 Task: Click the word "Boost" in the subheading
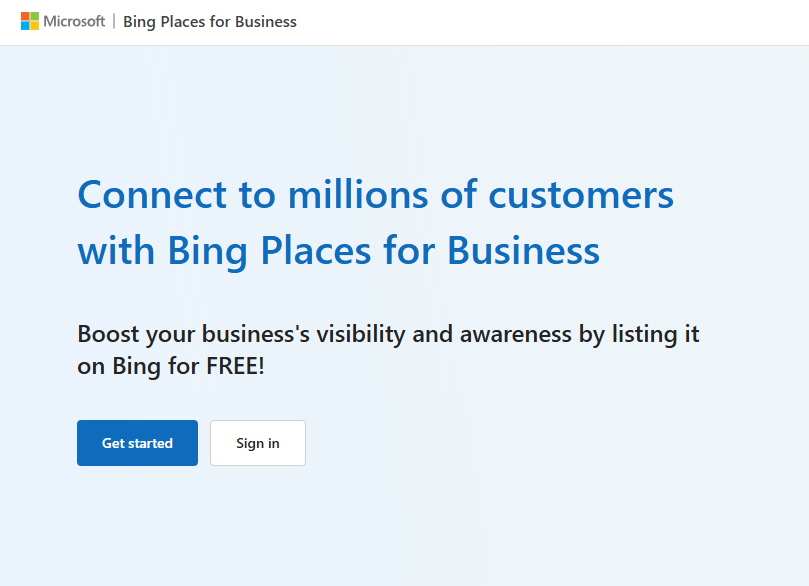click(x=107, y=334)
